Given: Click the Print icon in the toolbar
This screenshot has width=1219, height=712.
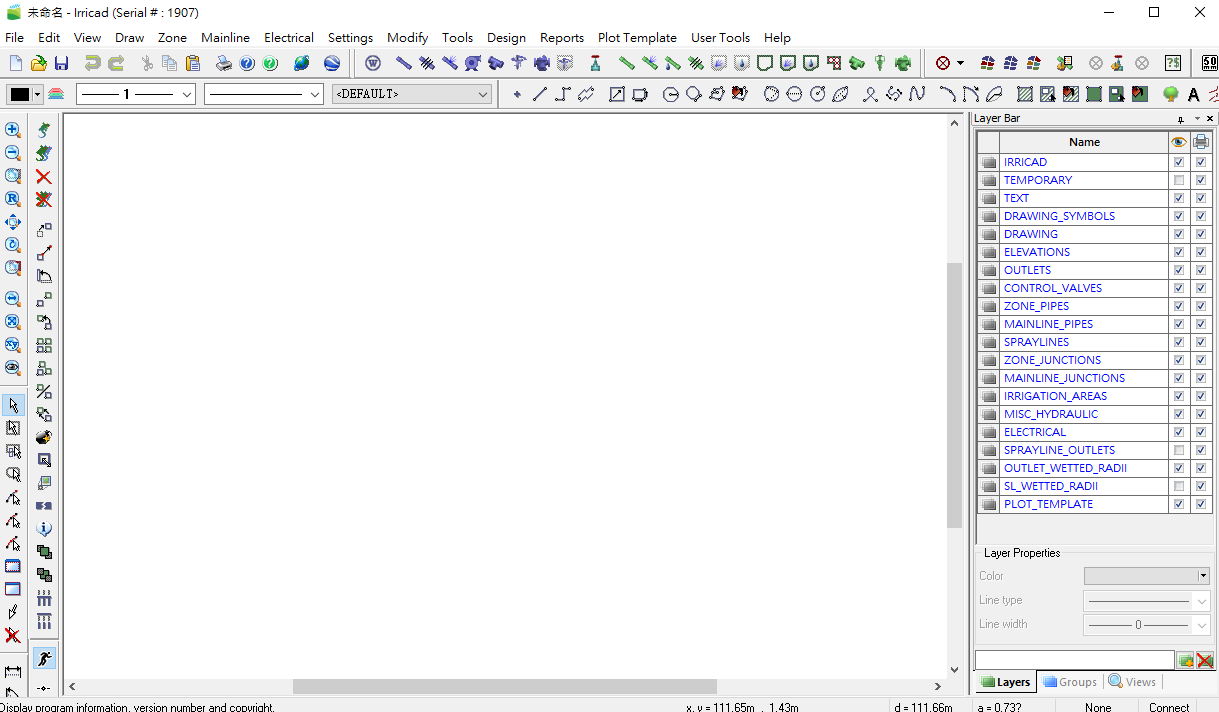Looking at the screenshot, I should tap(224, 64).
